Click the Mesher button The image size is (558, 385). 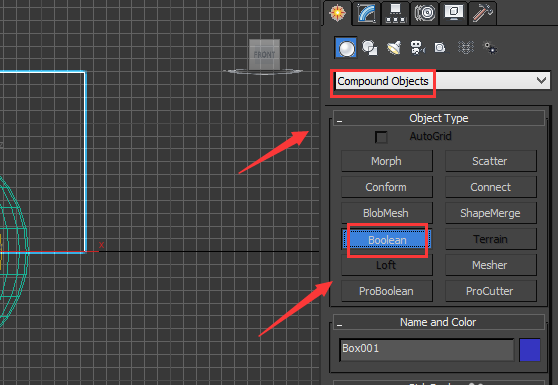[x=491, y=265]
